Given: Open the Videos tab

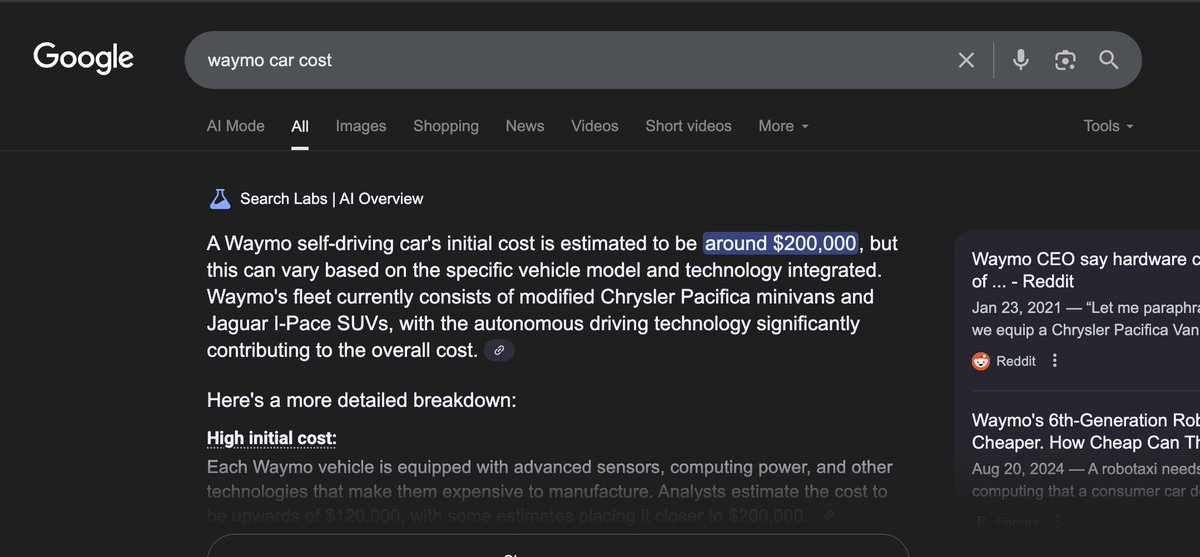Looking at the screenshot, I should click(x=595, y=126).
